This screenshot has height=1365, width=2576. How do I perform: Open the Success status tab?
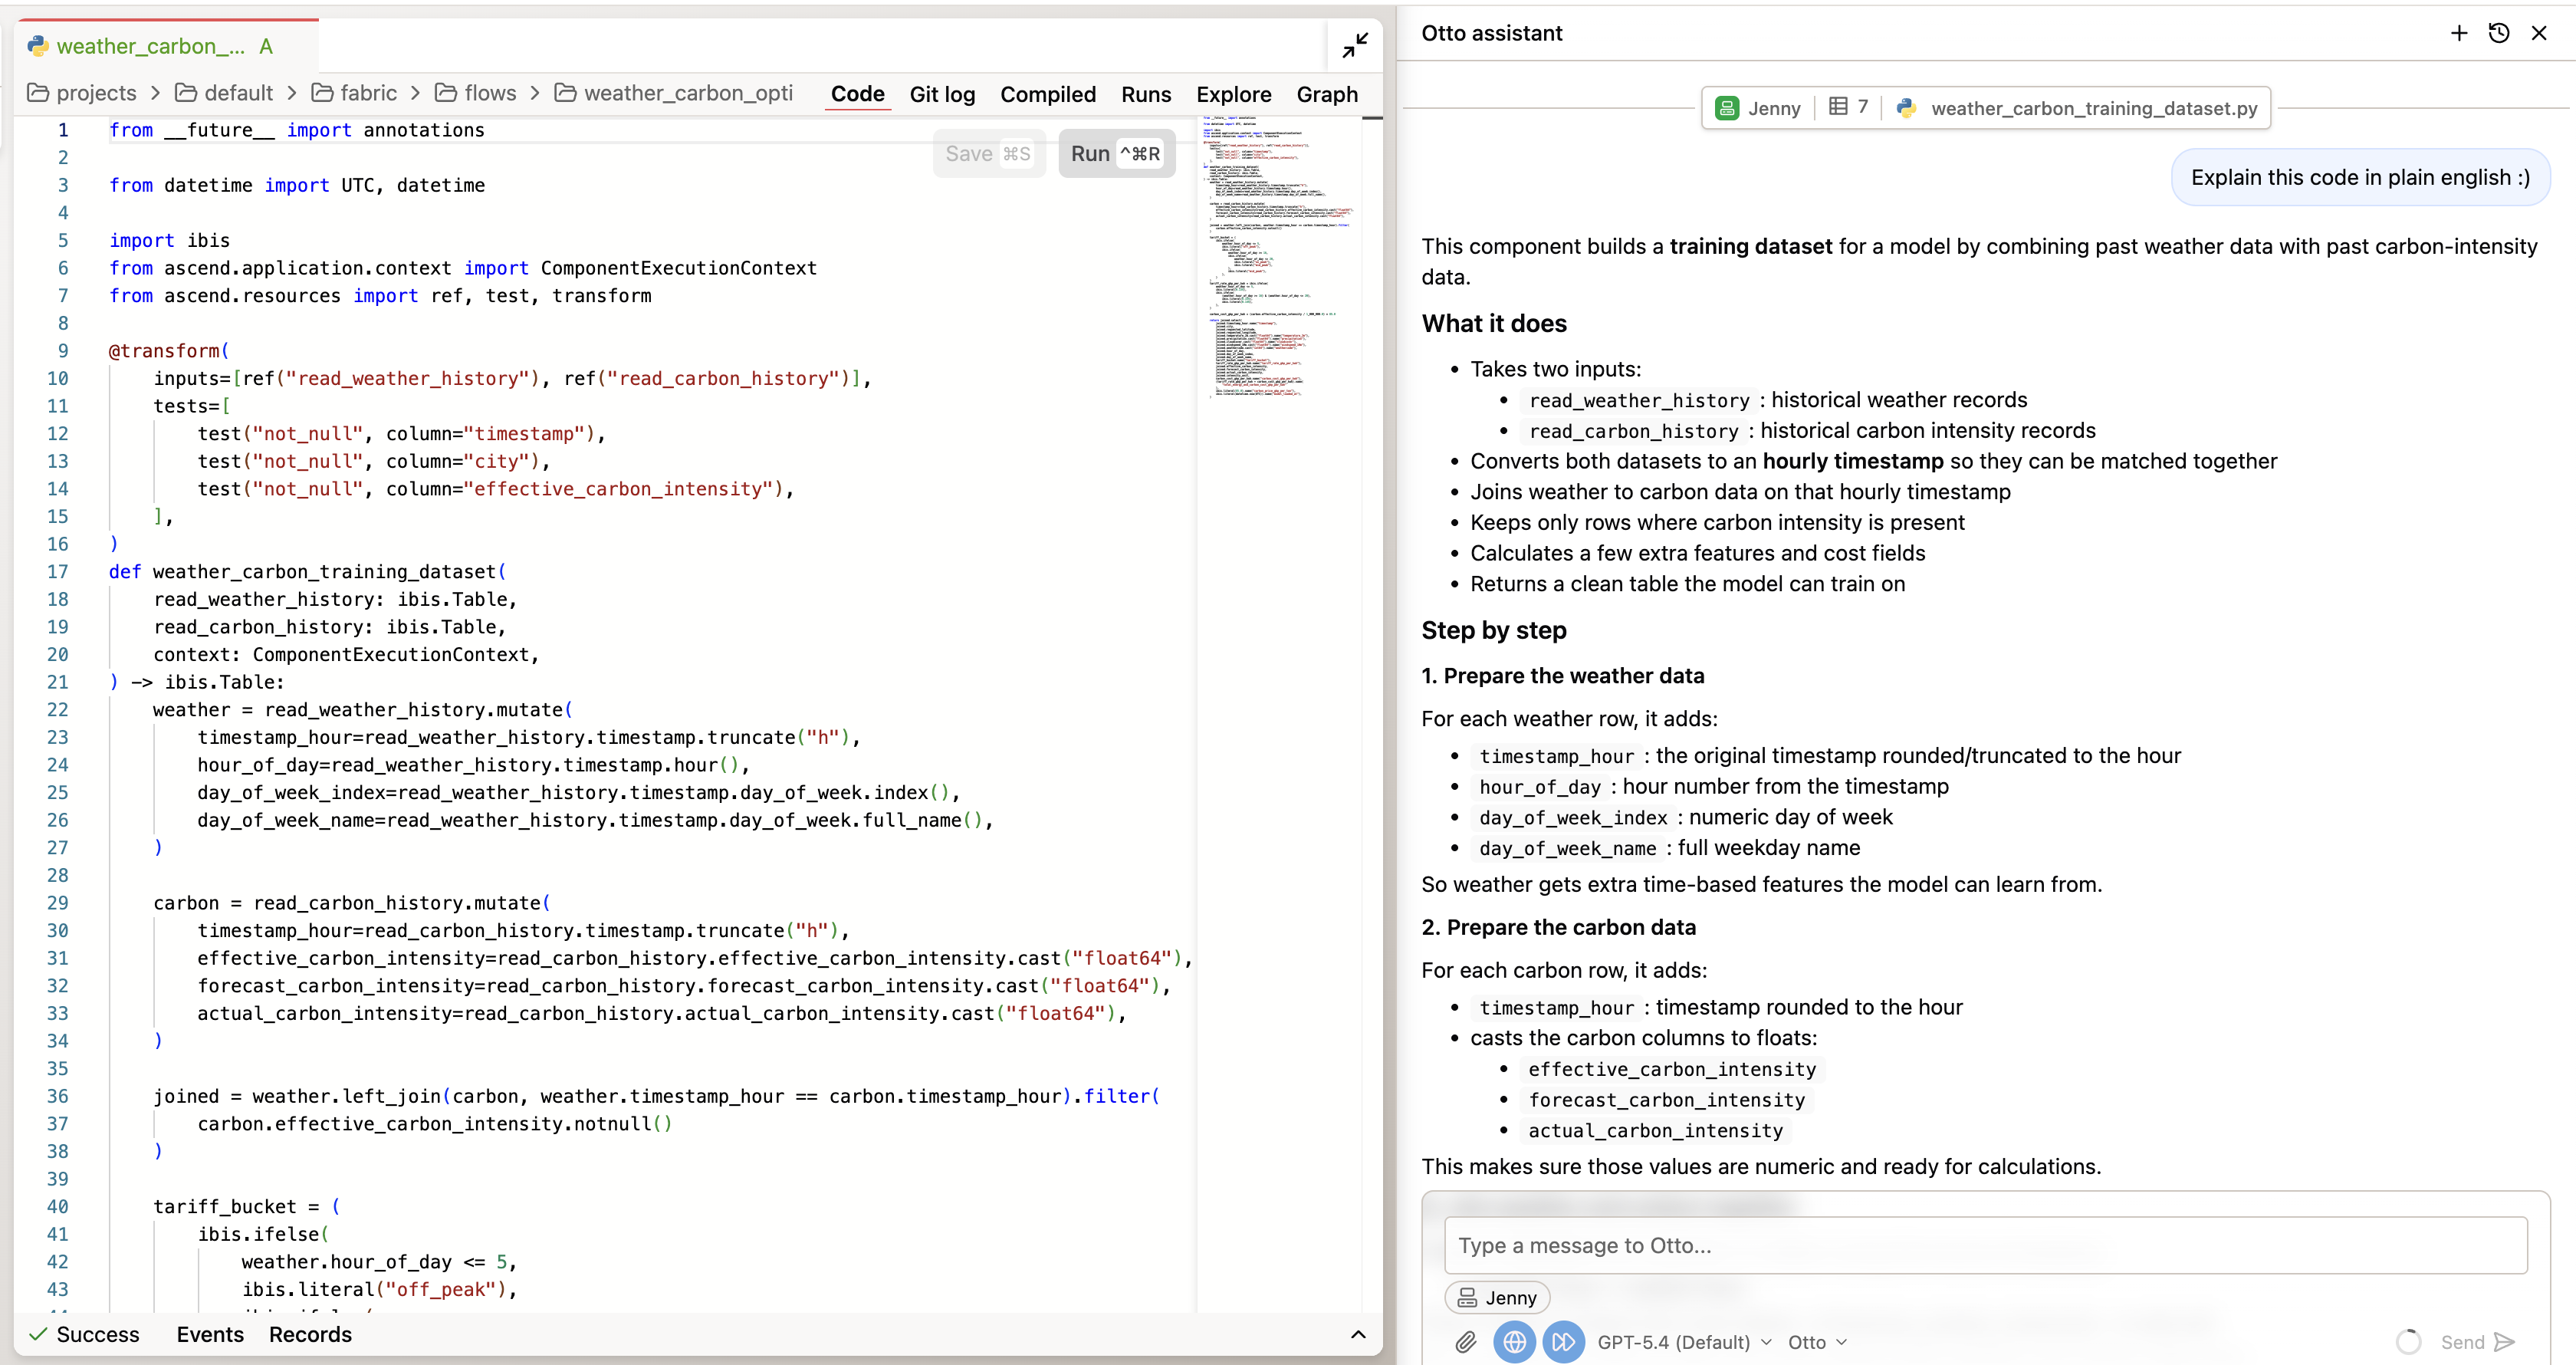(x=84, y=1335)
